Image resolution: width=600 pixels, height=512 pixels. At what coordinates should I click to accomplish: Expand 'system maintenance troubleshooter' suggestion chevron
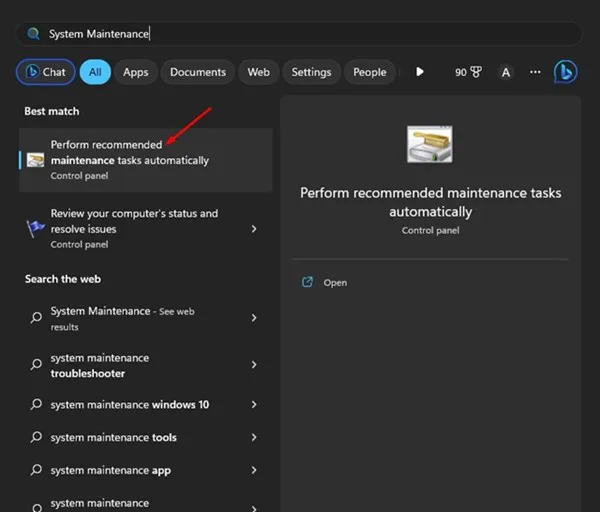click(254, 365)
